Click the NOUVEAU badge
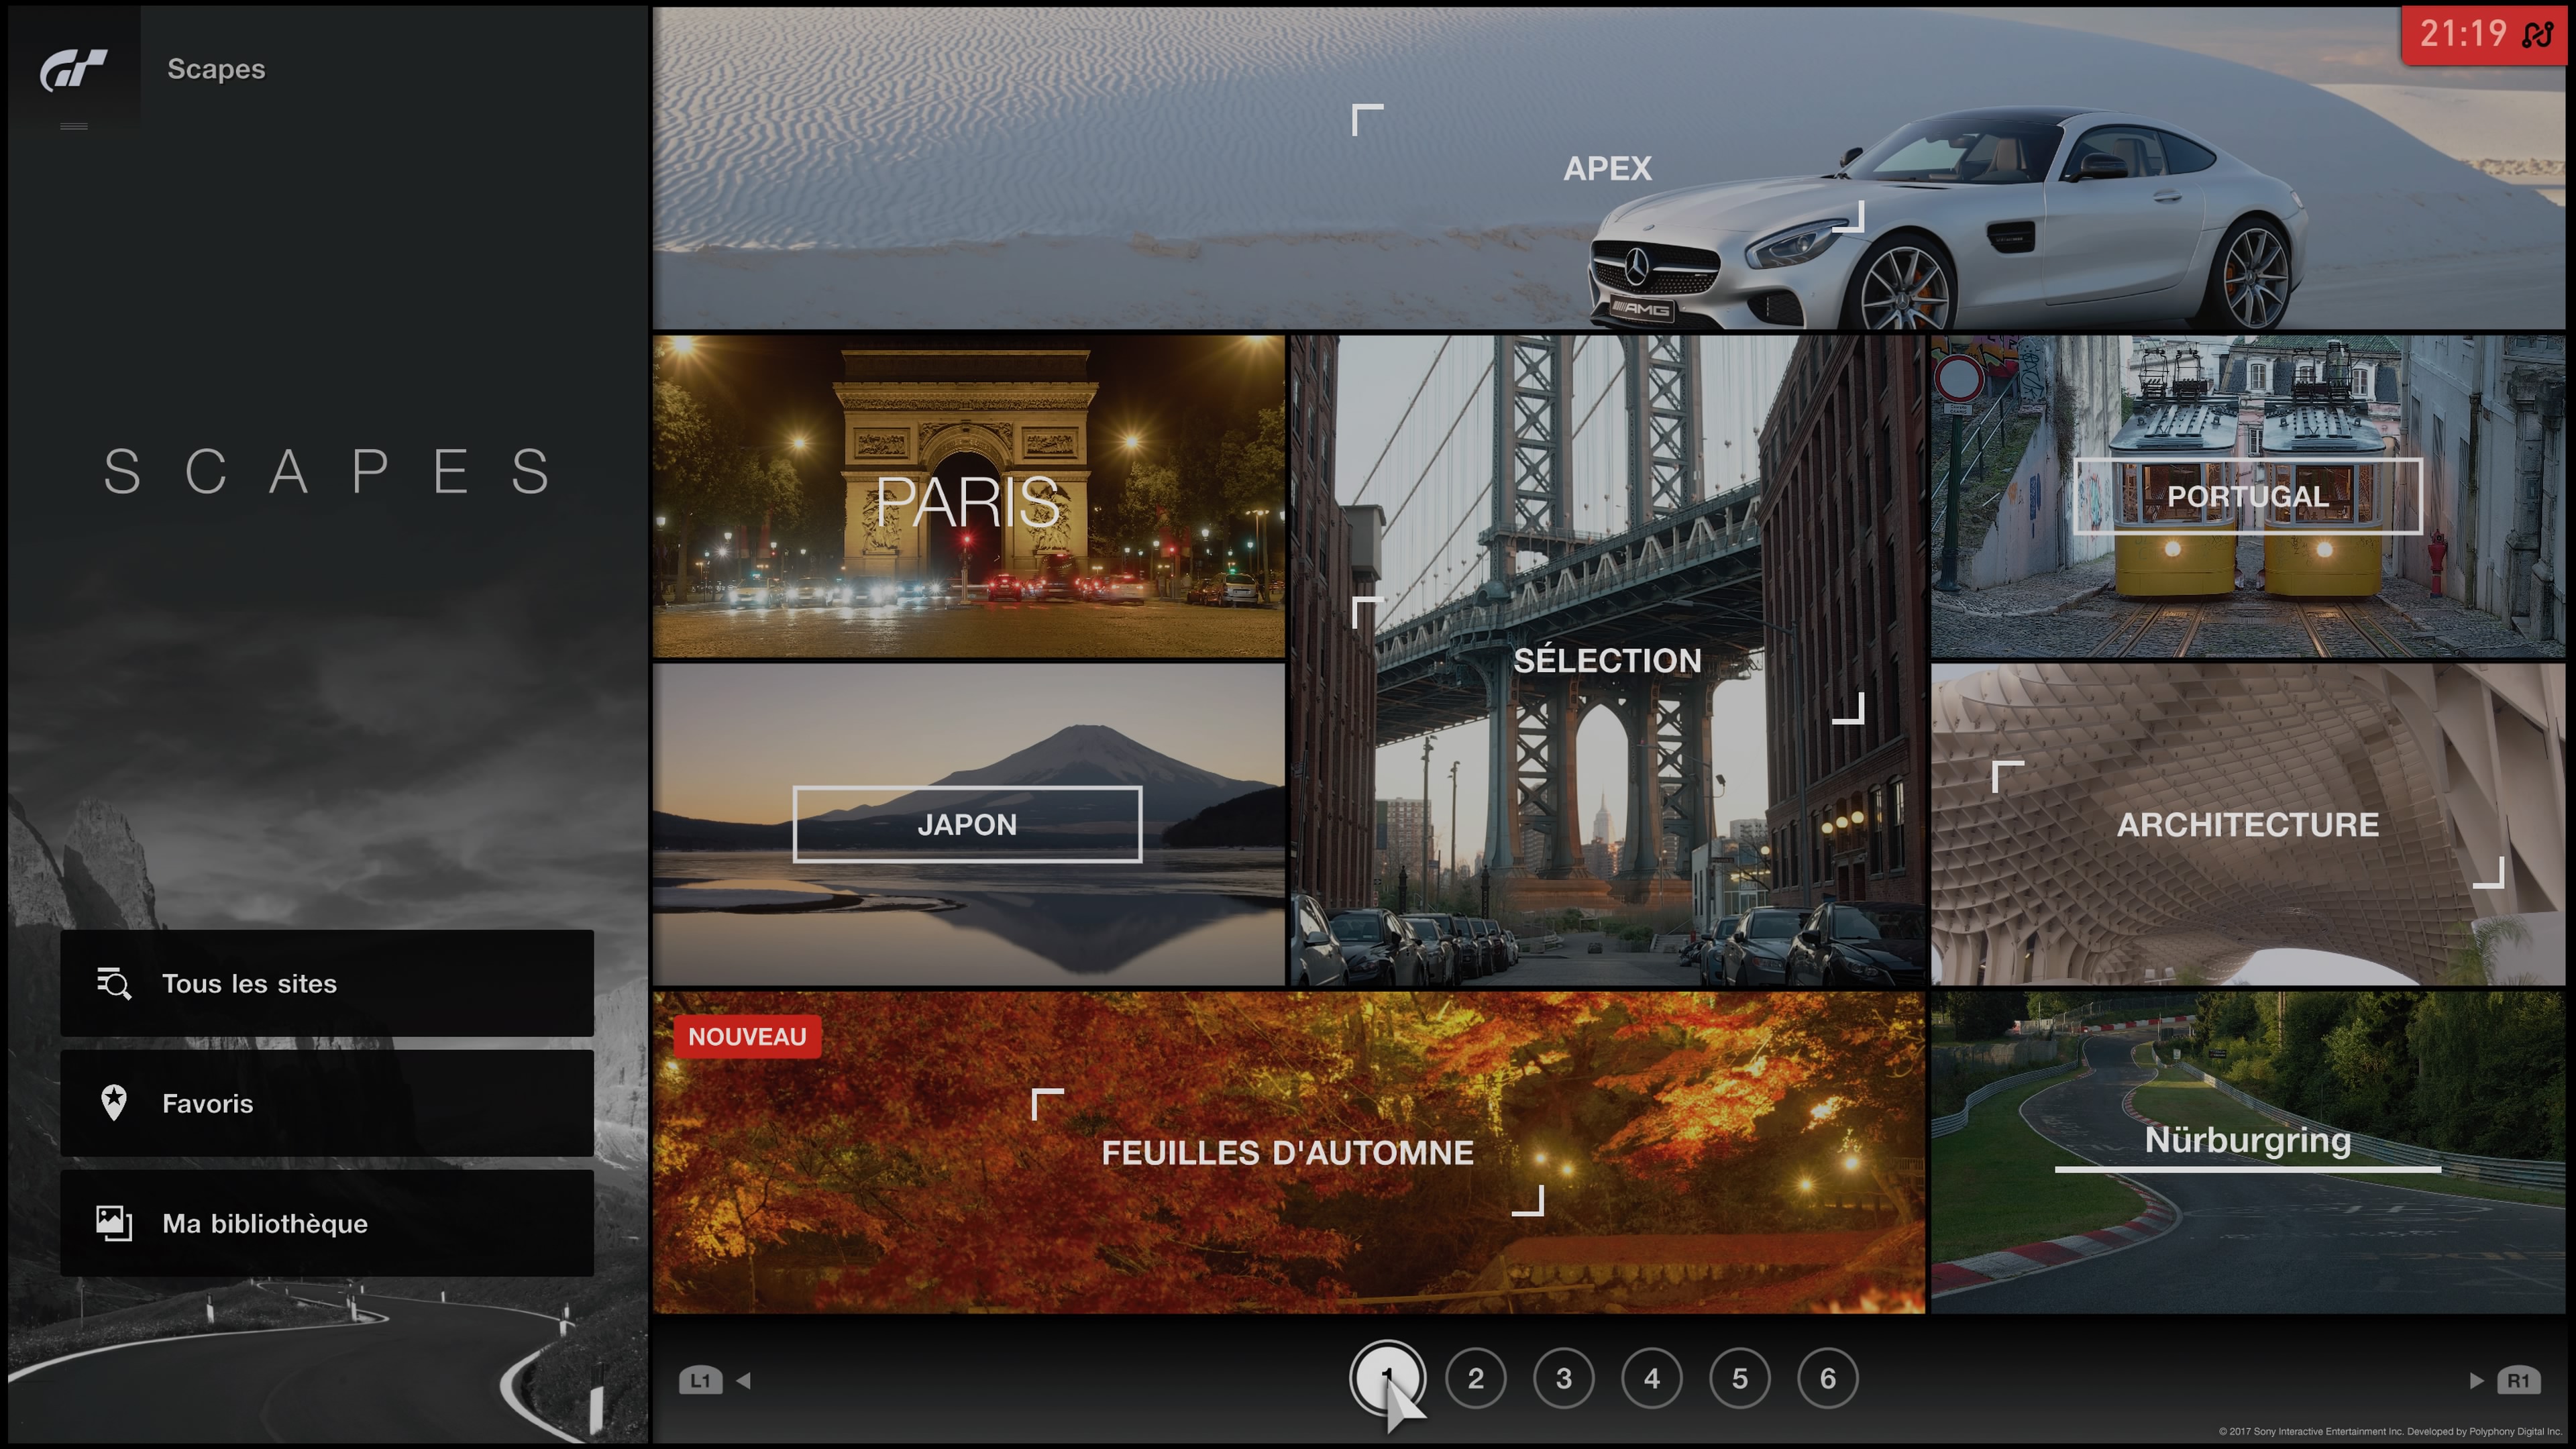The height and width of the screenshot is (1449, 2576). [747, 1036]
